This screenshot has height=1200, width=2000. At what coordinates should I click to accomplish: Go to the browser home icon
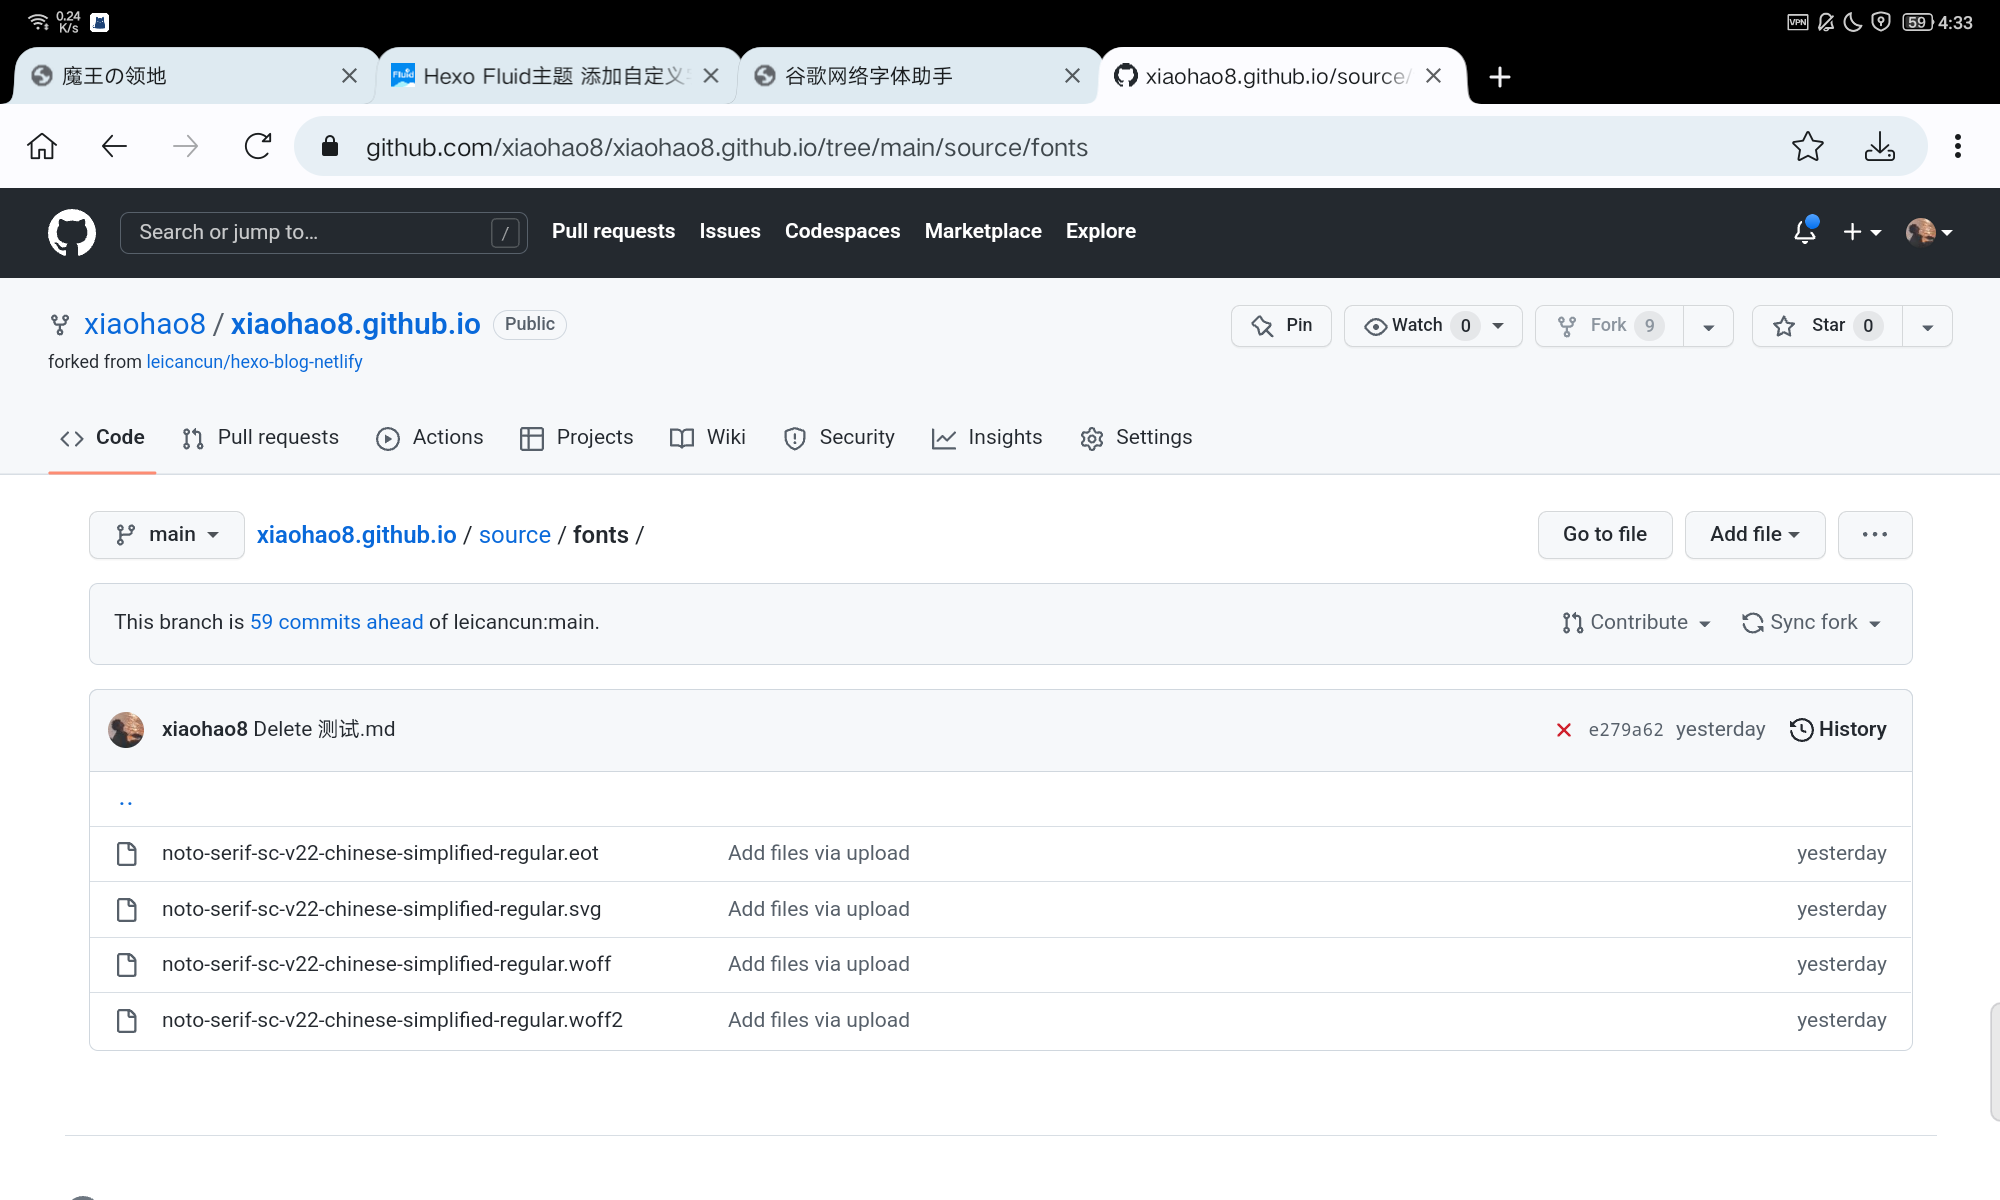(42, 147)
